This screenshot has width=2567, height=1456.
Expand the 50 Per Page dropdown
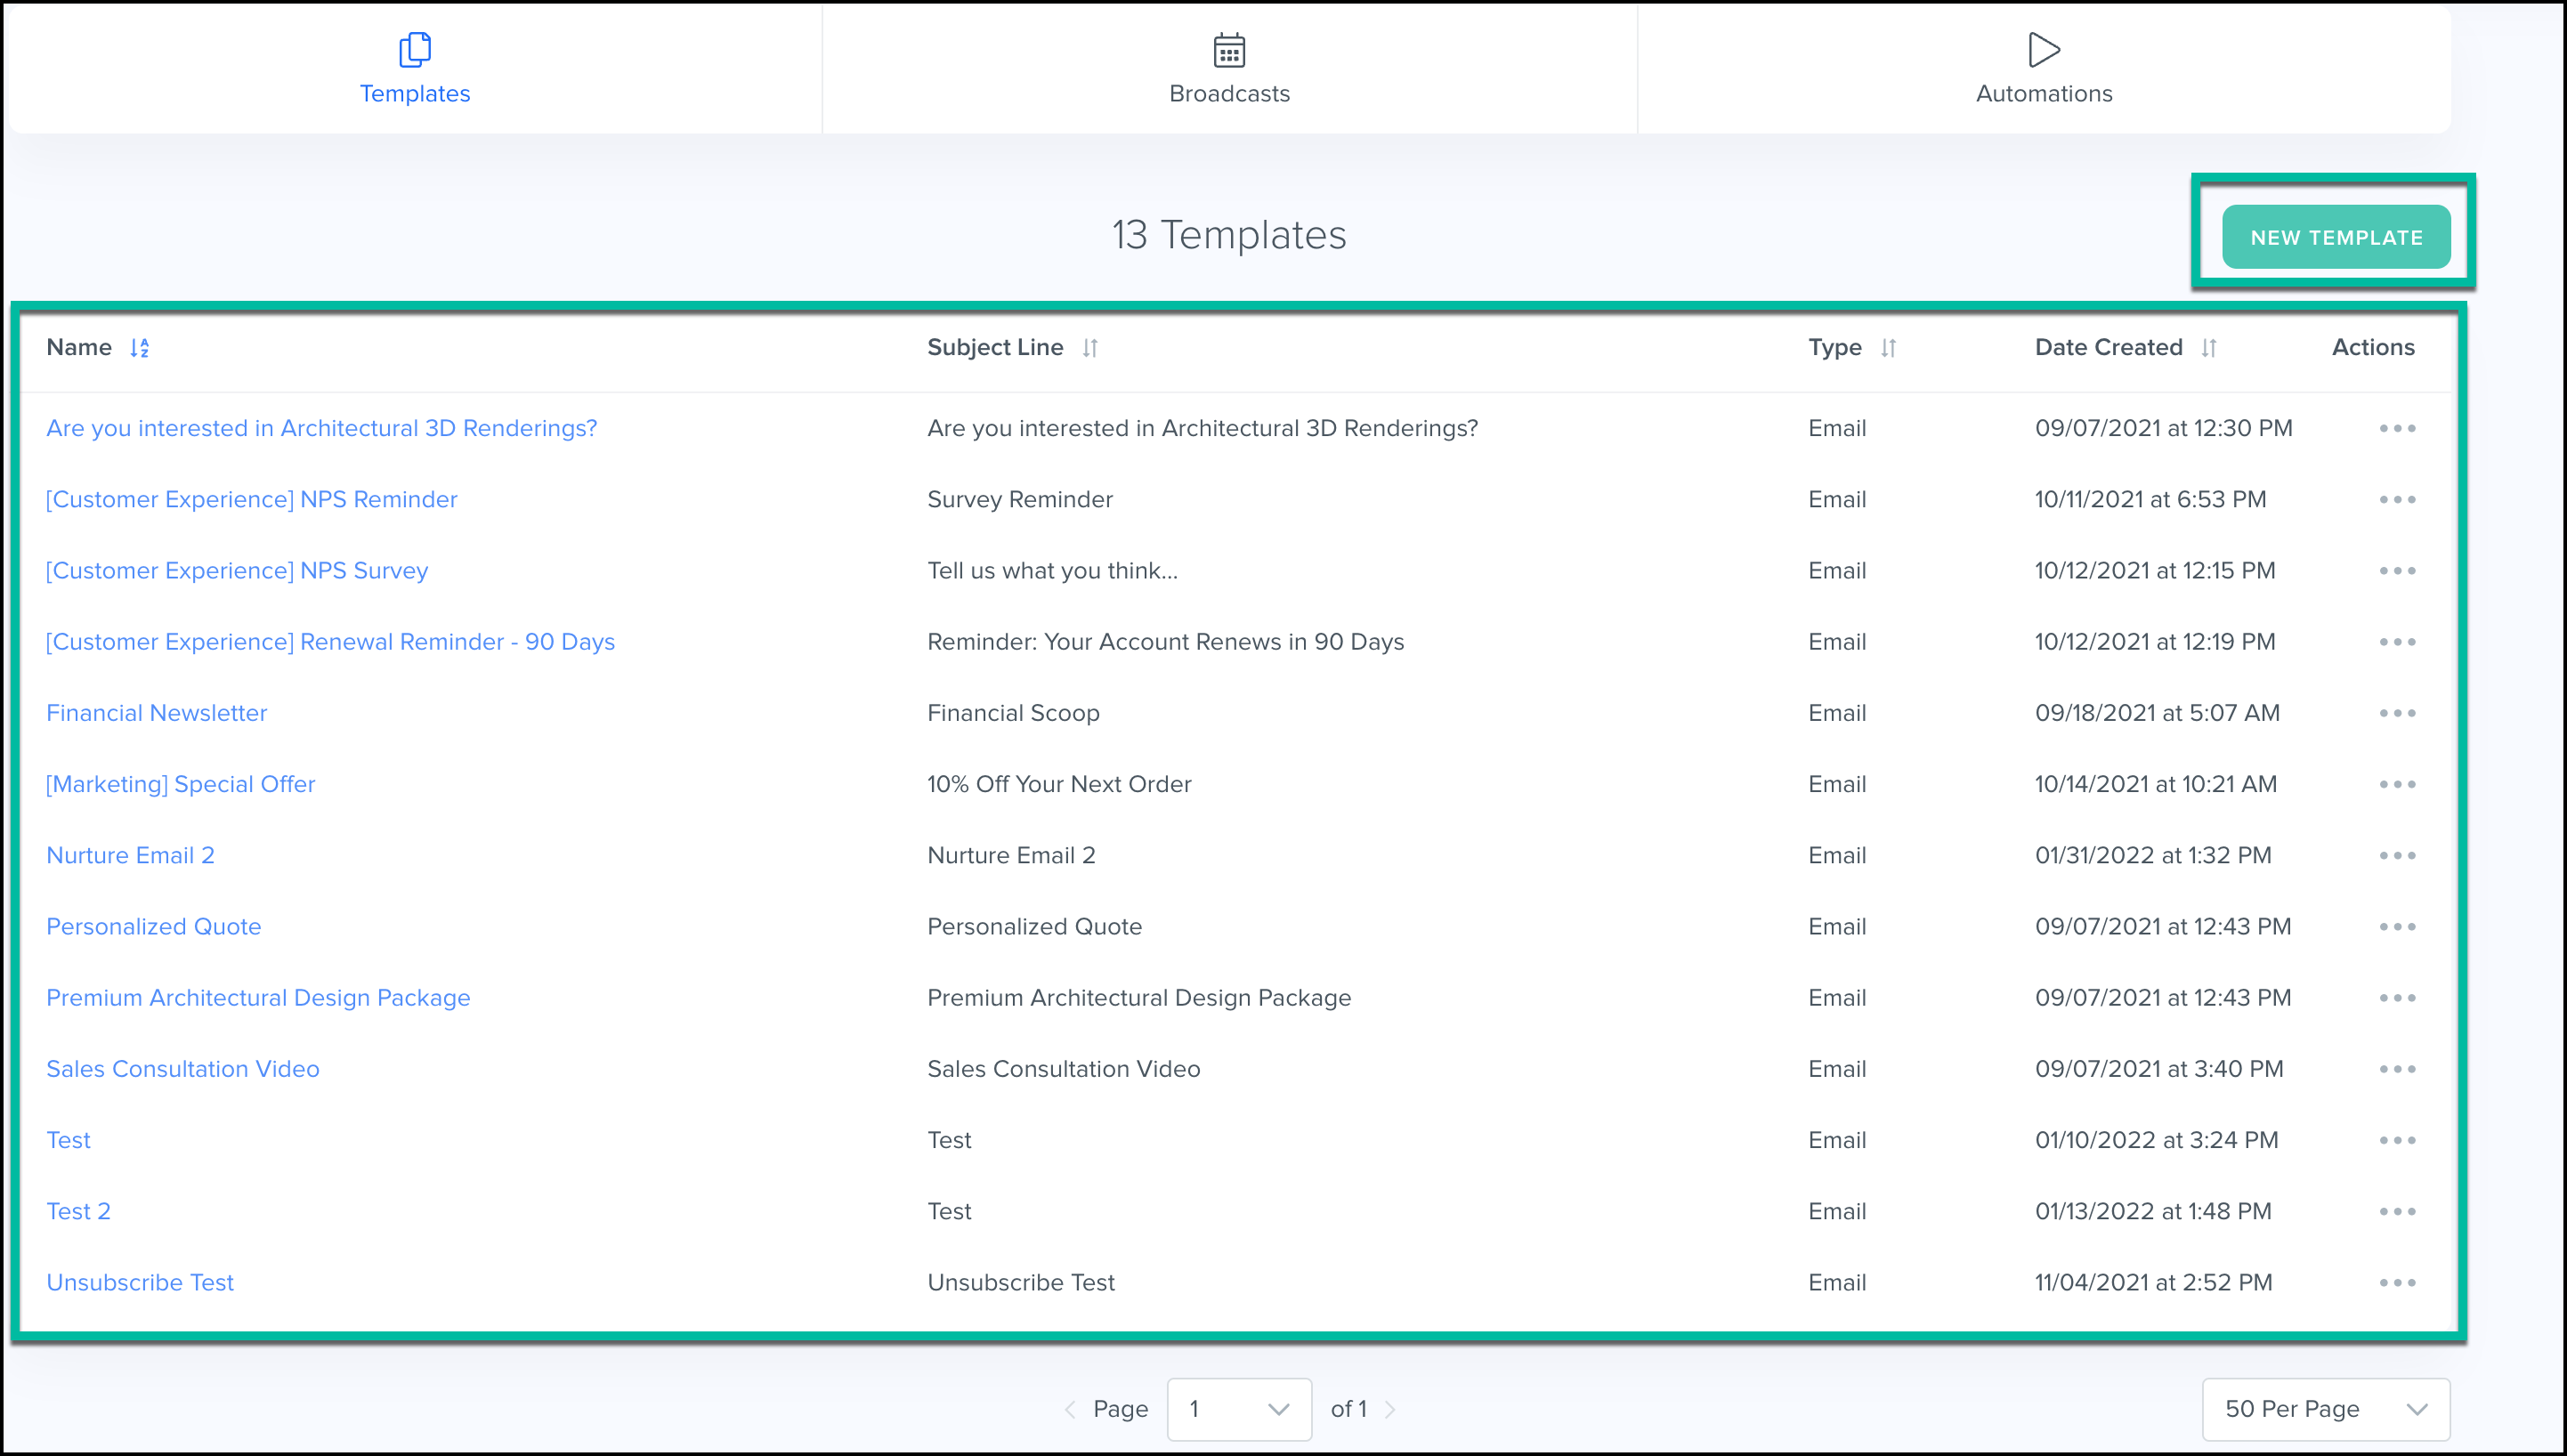click(x=2325, y=1409)
